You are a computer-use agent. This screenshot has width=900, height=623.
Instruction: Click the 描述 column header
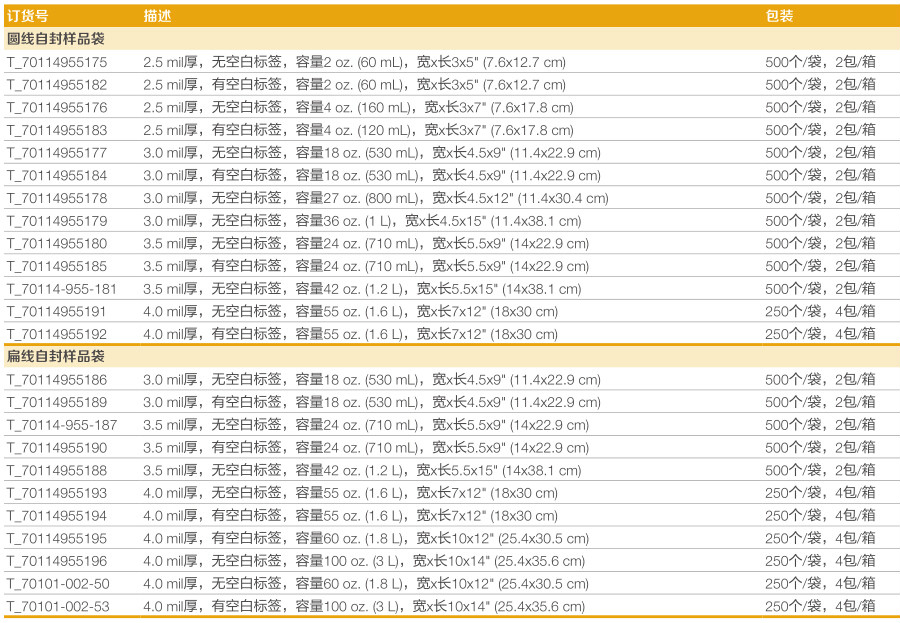tap(157, 16)
